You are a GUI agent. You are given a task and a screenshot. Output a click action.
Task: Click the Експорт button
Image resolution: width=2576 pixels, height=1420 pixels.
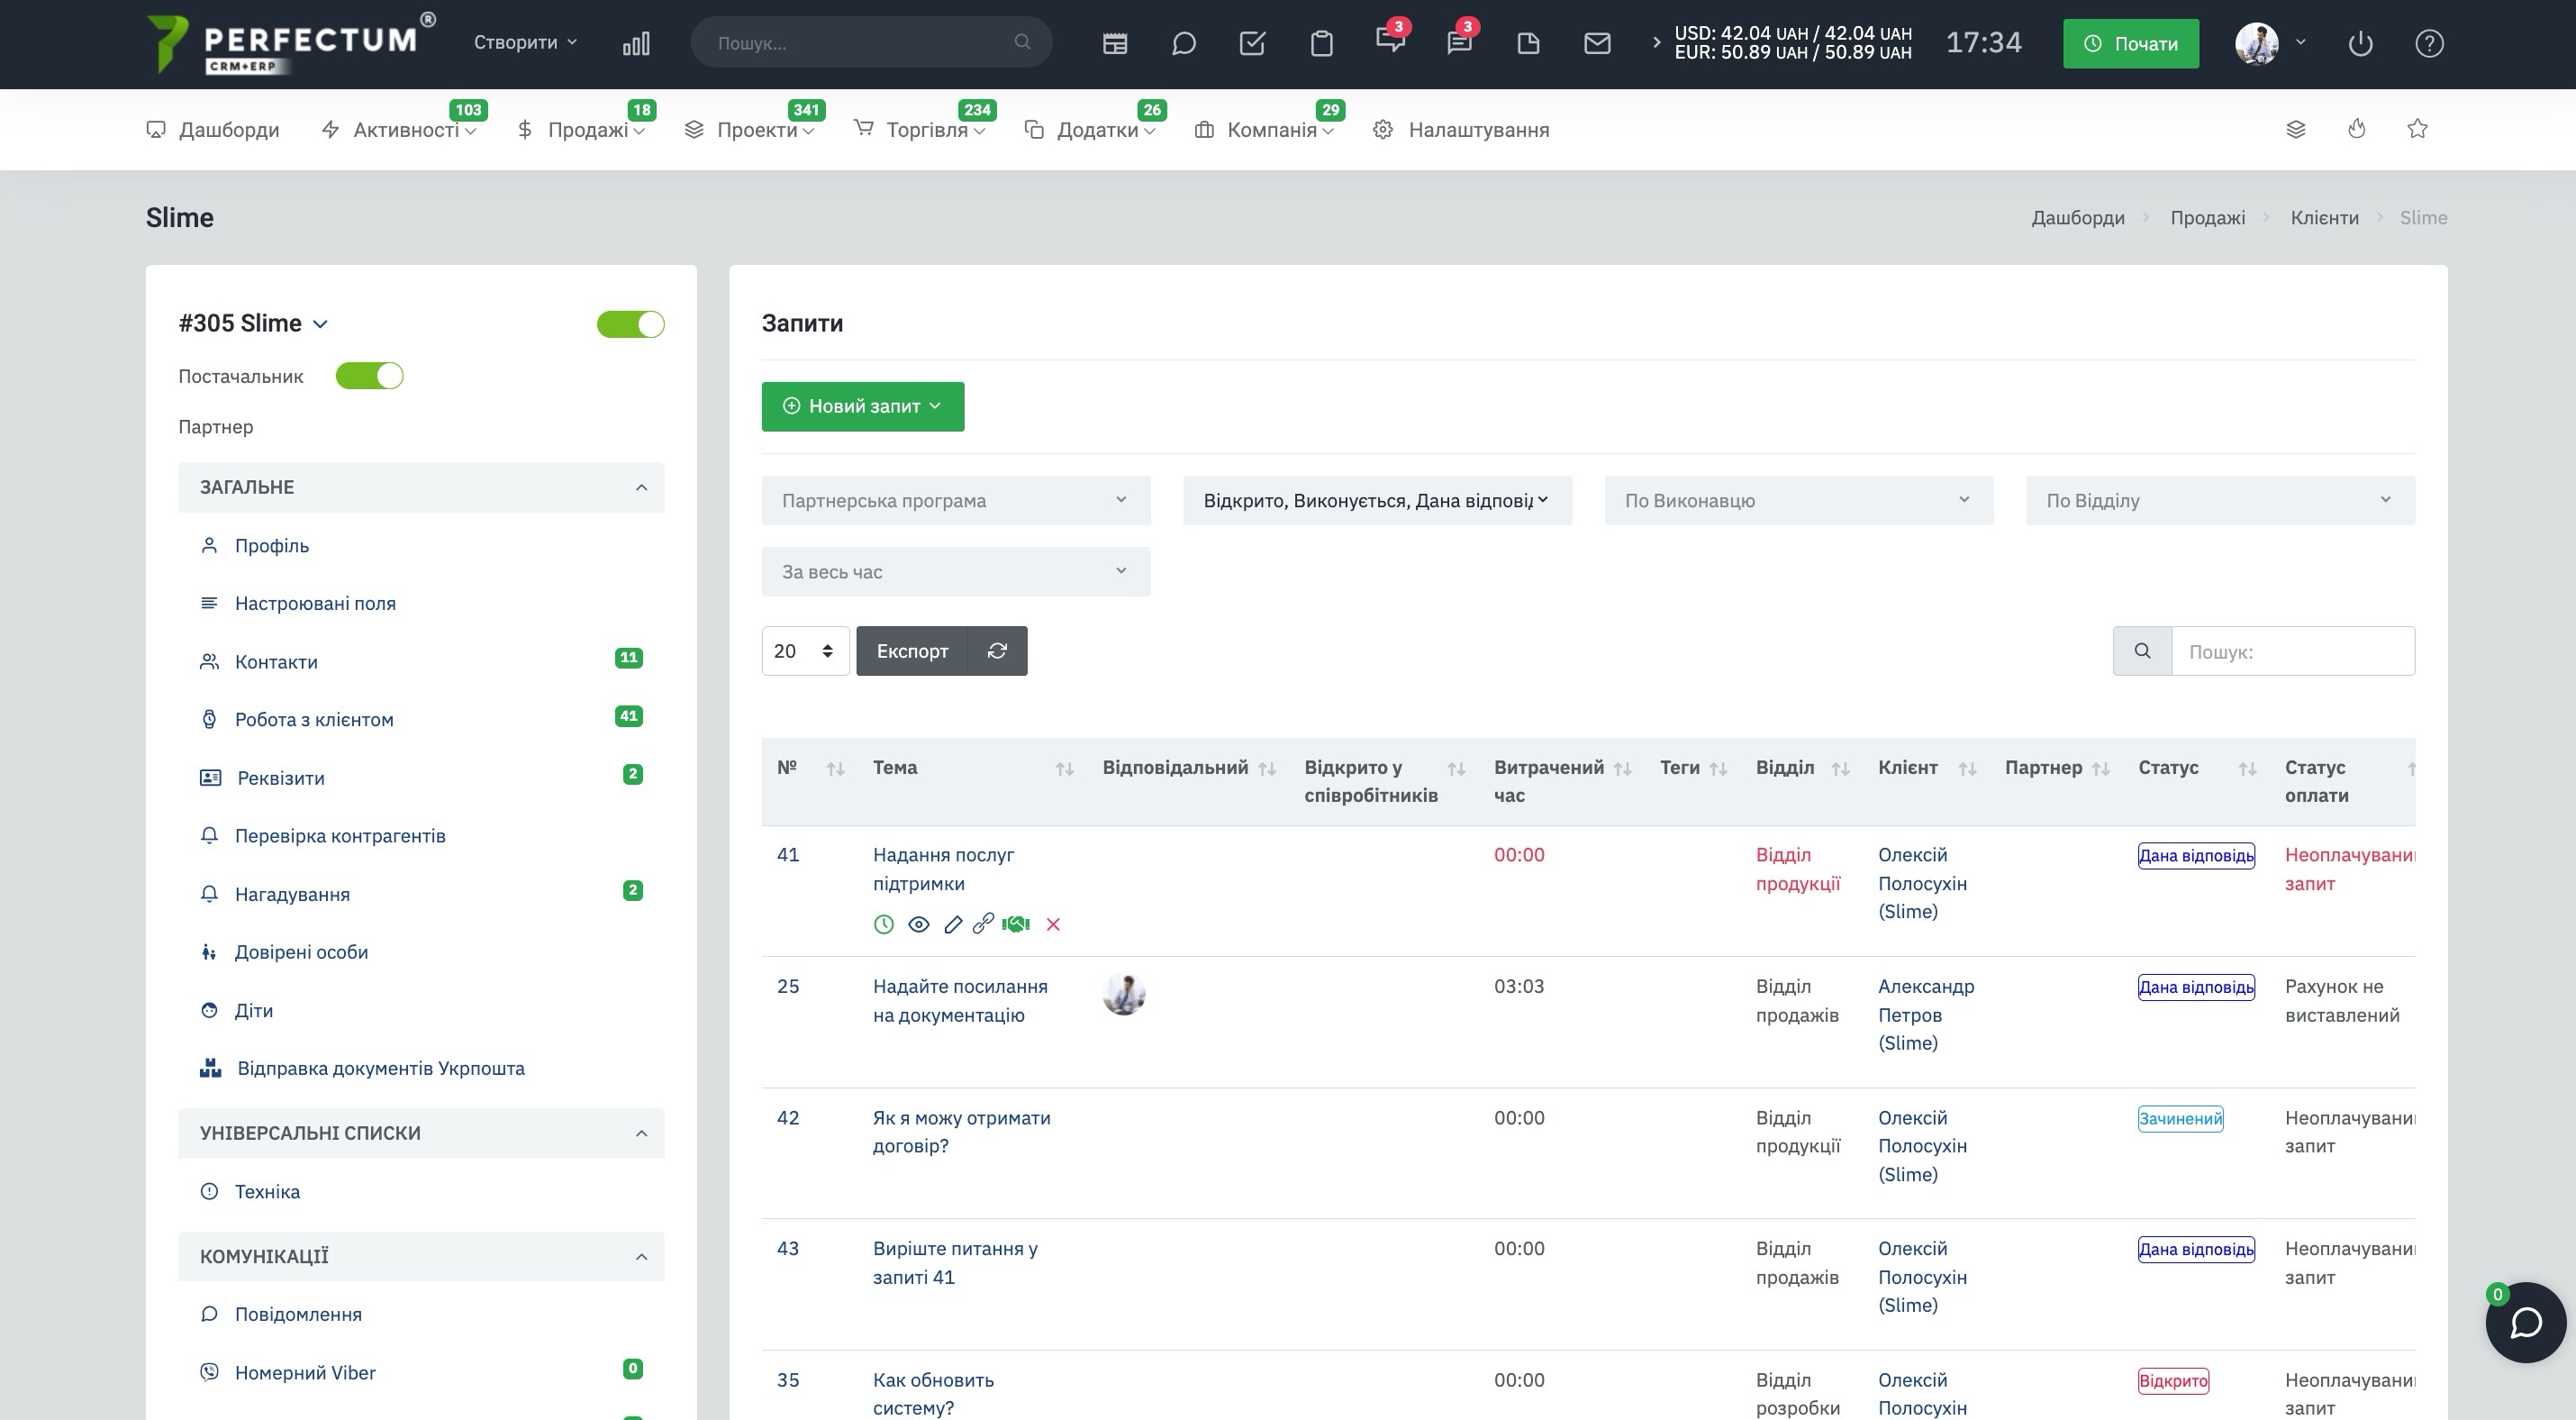tap(912, 651)
